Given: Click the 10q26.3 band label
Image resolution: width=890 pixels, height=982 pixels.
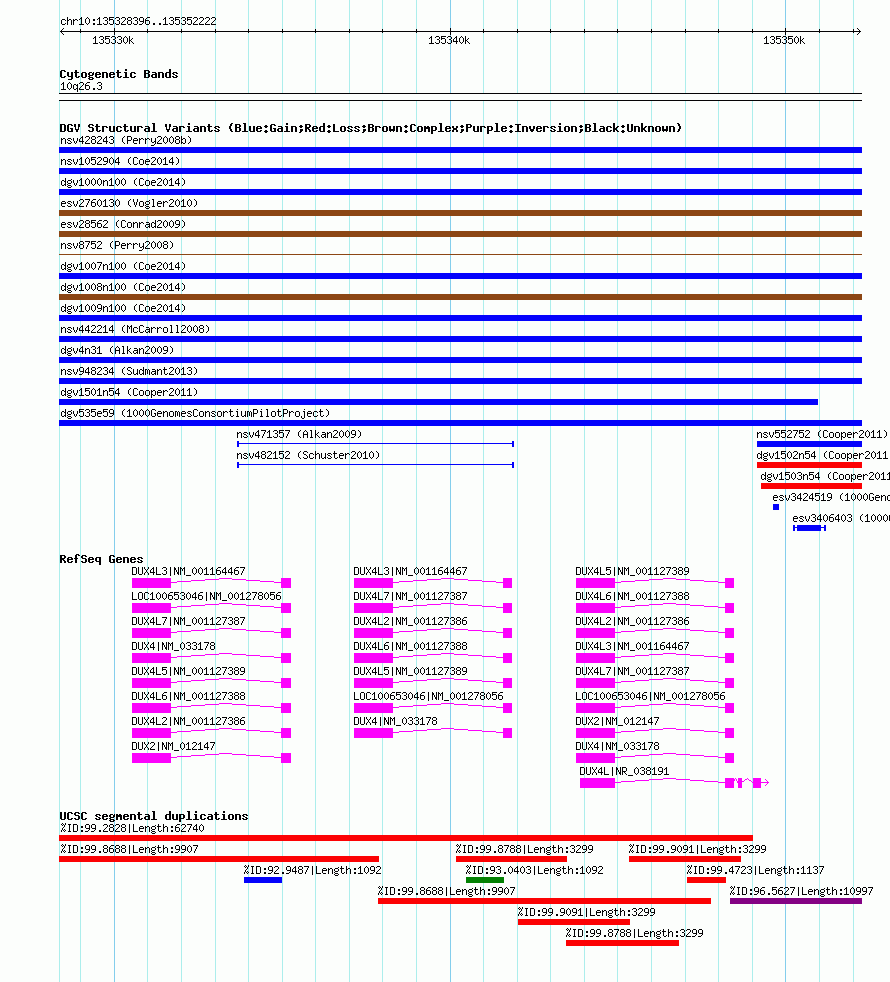Looking at the screenshot, I should [81, 86].
